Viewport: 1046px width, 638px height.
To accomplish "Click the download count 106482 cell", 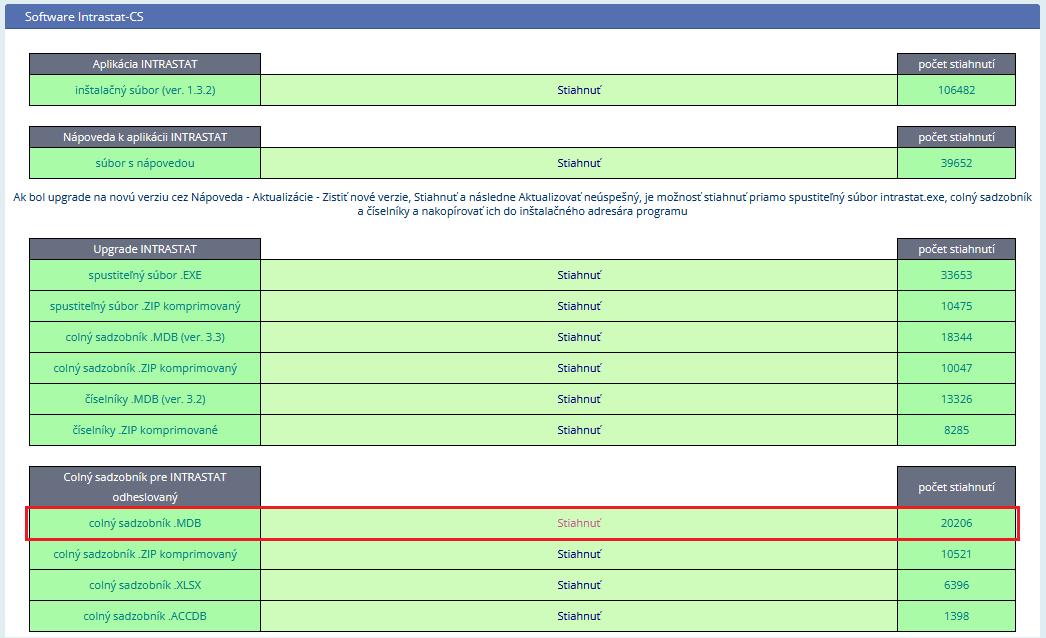I will (x=956, y=90).
